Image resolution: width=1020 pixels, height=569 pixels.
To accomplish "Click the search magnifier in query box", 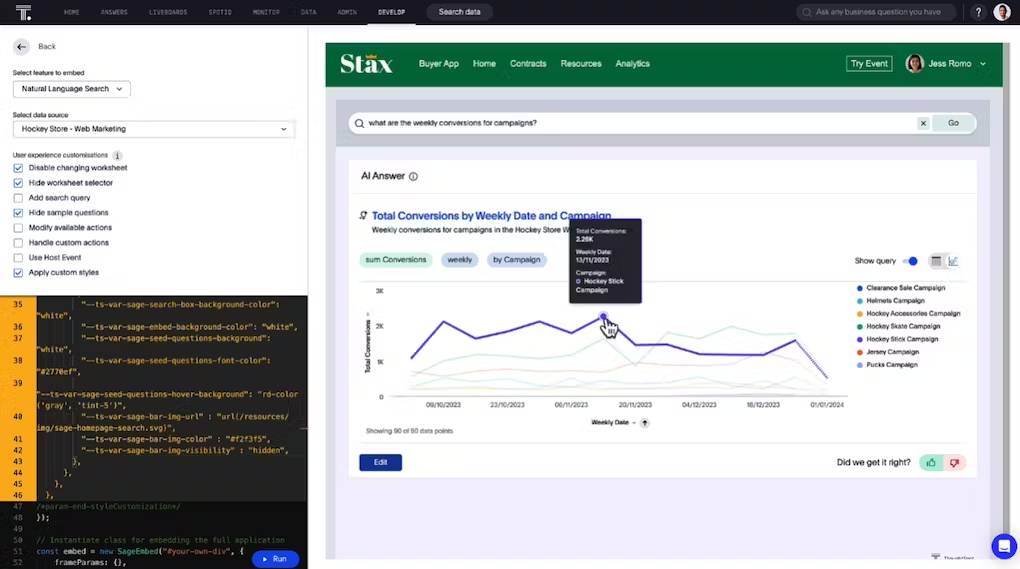I will click(360, 123).
